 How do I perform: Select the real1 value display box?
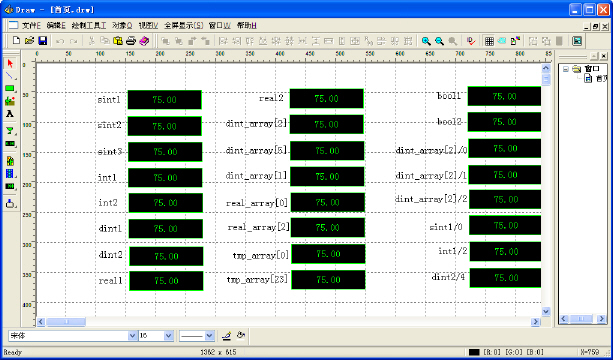pyautogui.click(x=166, y=281)
